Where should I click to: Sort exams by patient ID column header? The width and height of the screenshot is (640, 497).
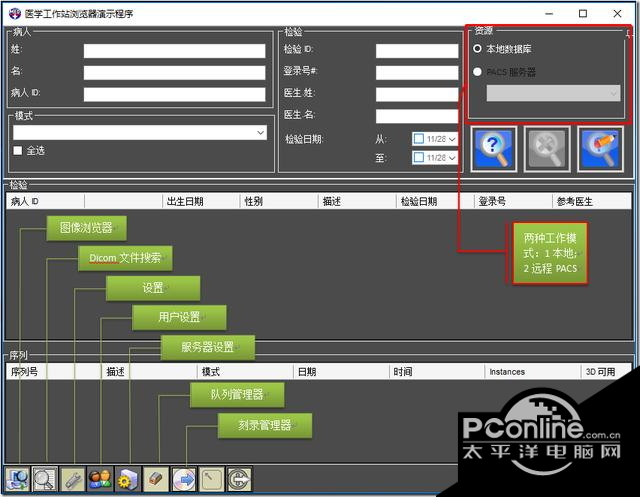pos(45,201)
